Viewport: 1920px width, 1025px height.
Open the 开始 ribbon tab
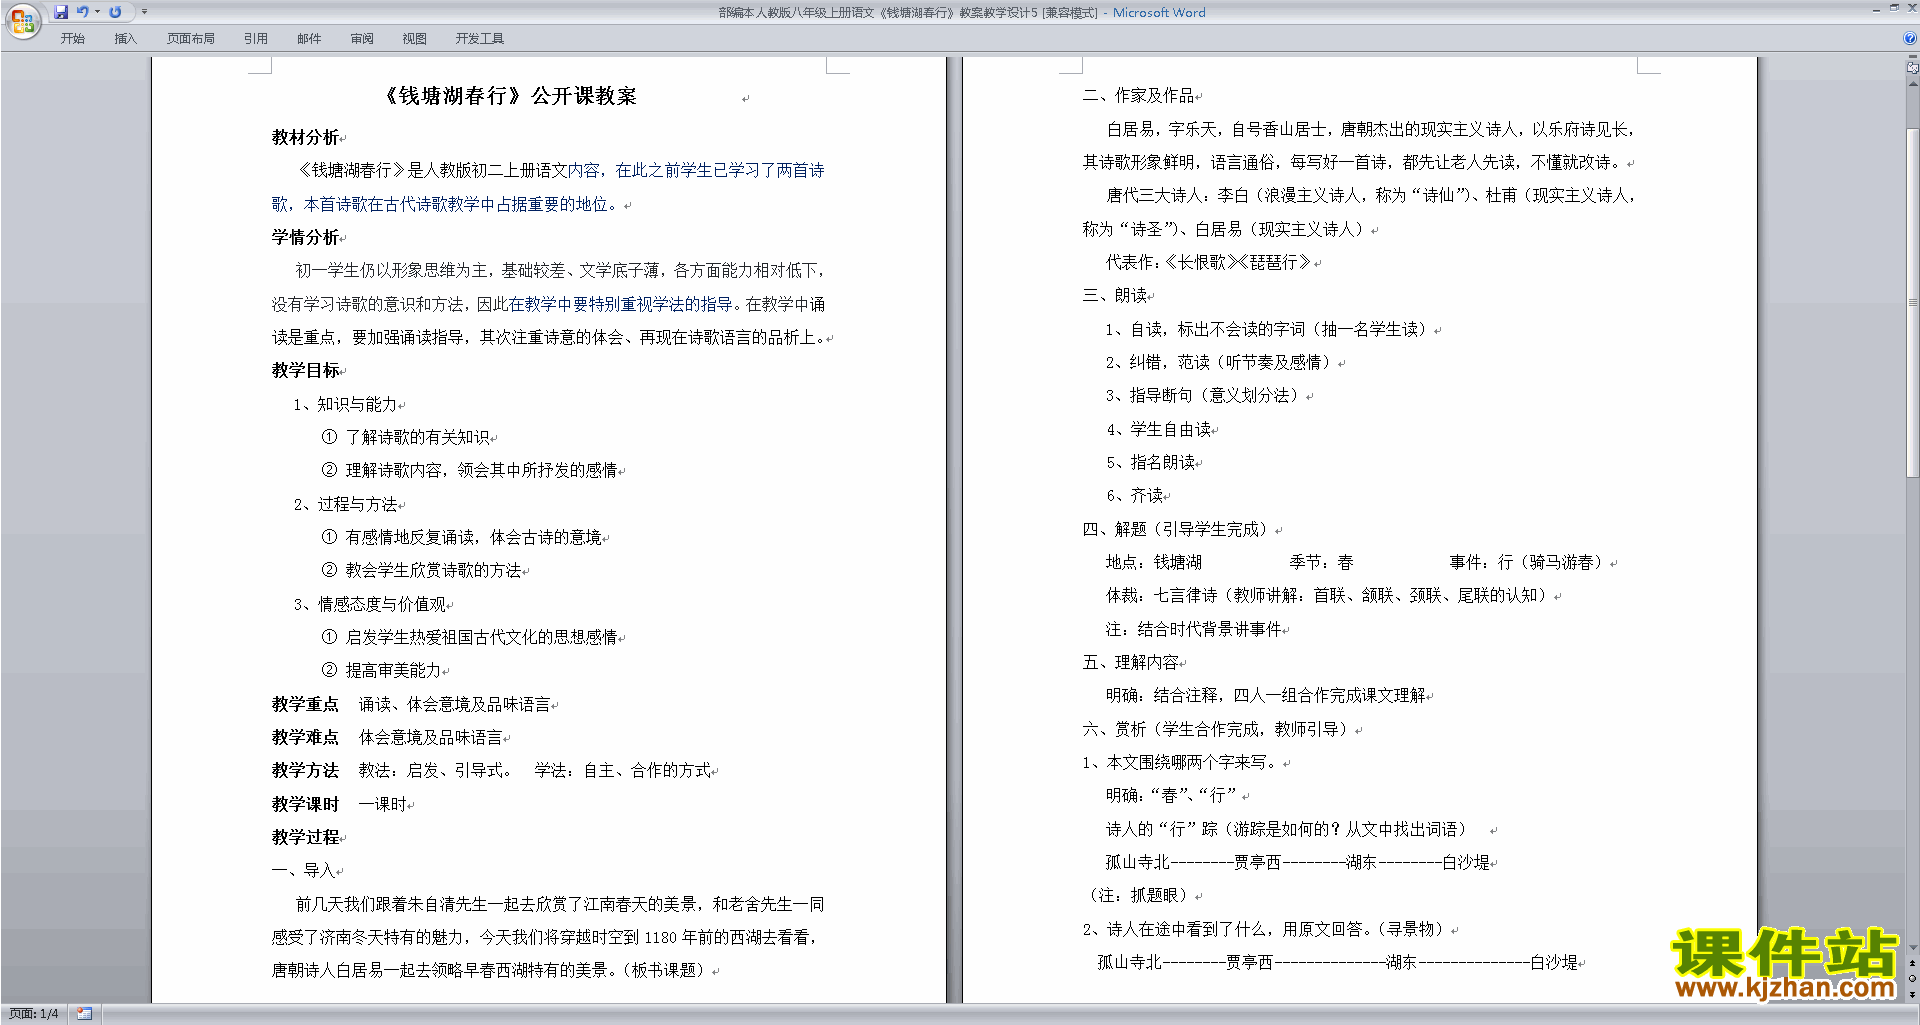tap(73, 39)
